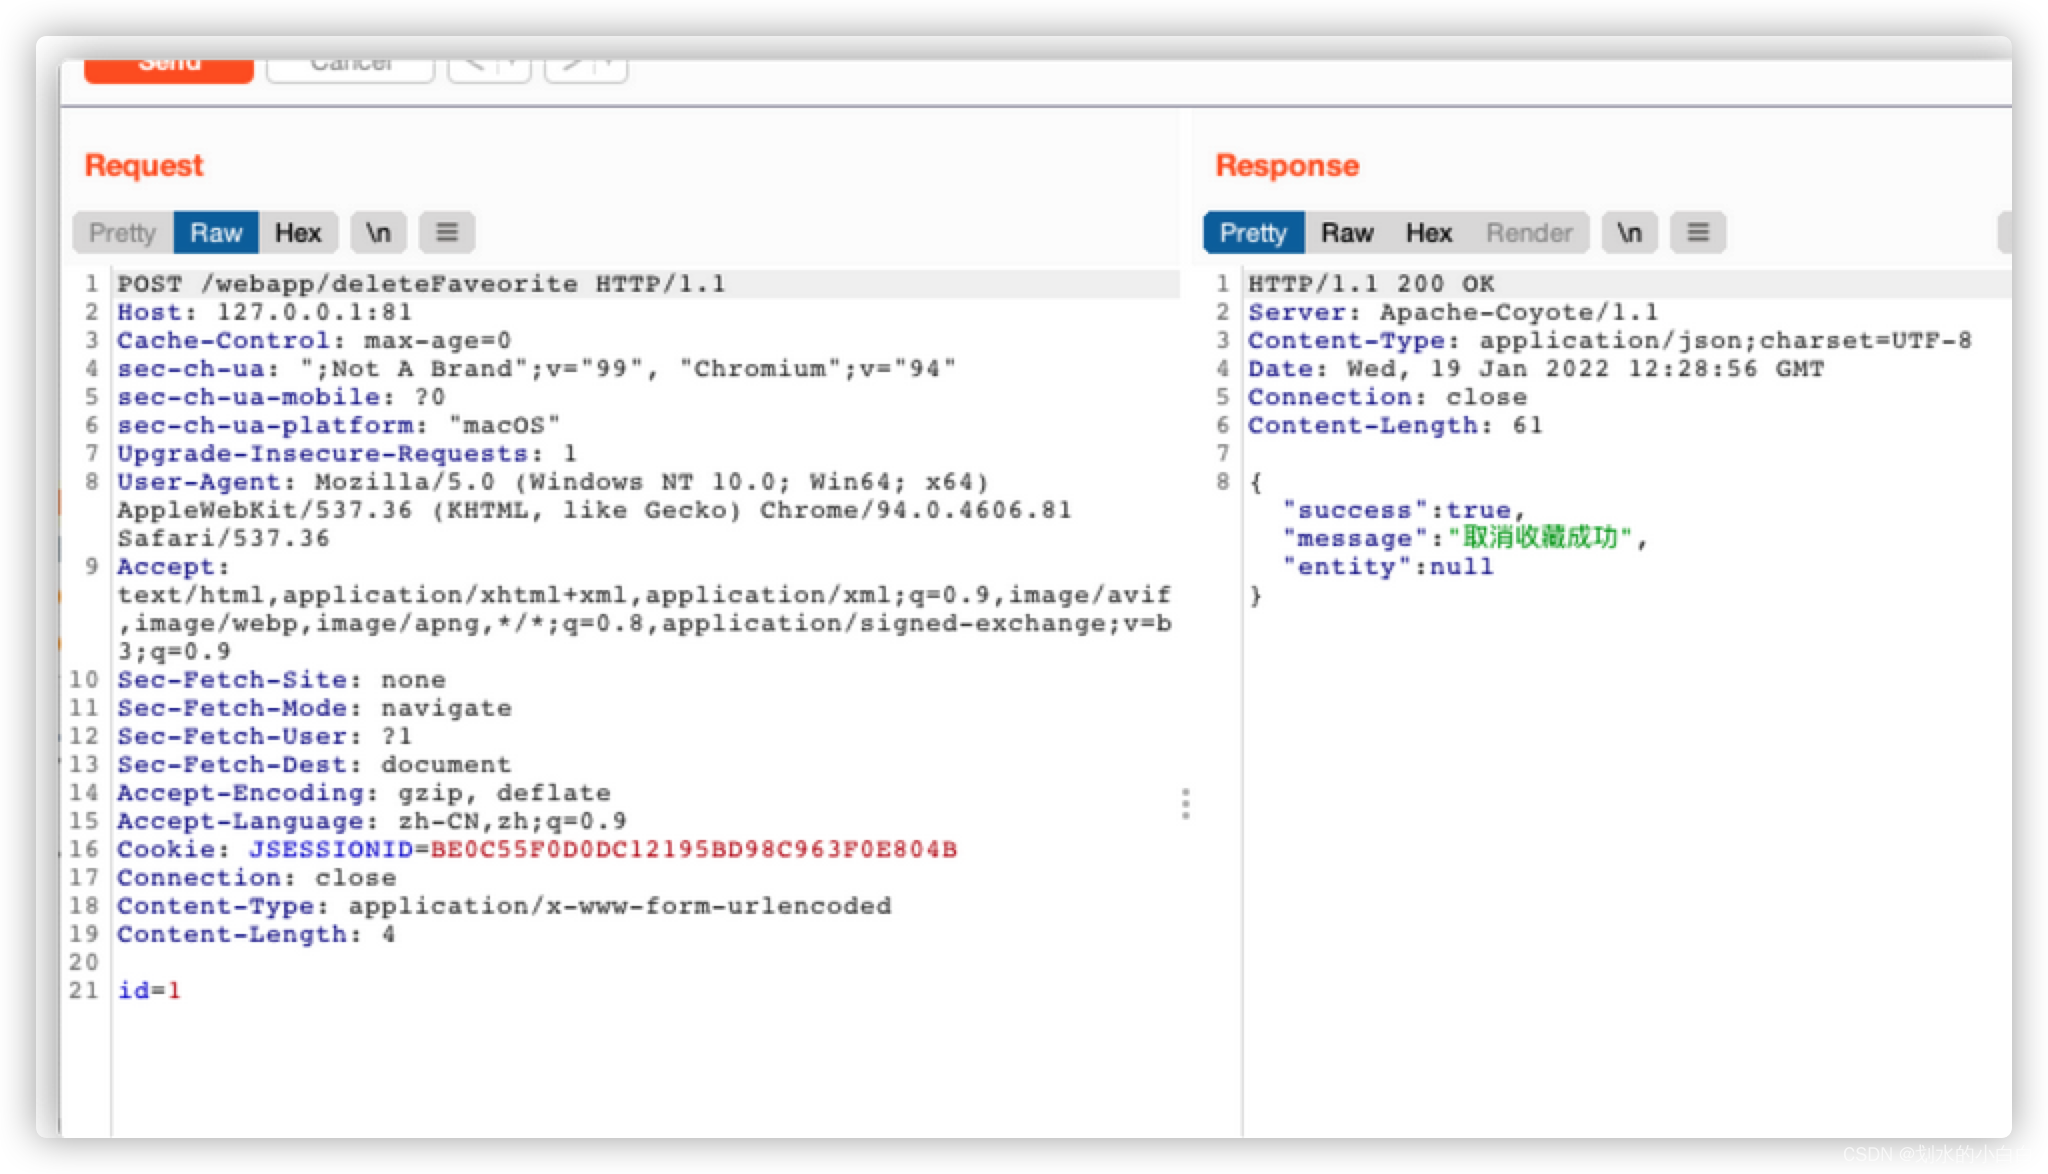Click the Accept-Encoding: gzip, deflate line
The height and width of the screenshot is (1174, 2048).
click(364, 793)
